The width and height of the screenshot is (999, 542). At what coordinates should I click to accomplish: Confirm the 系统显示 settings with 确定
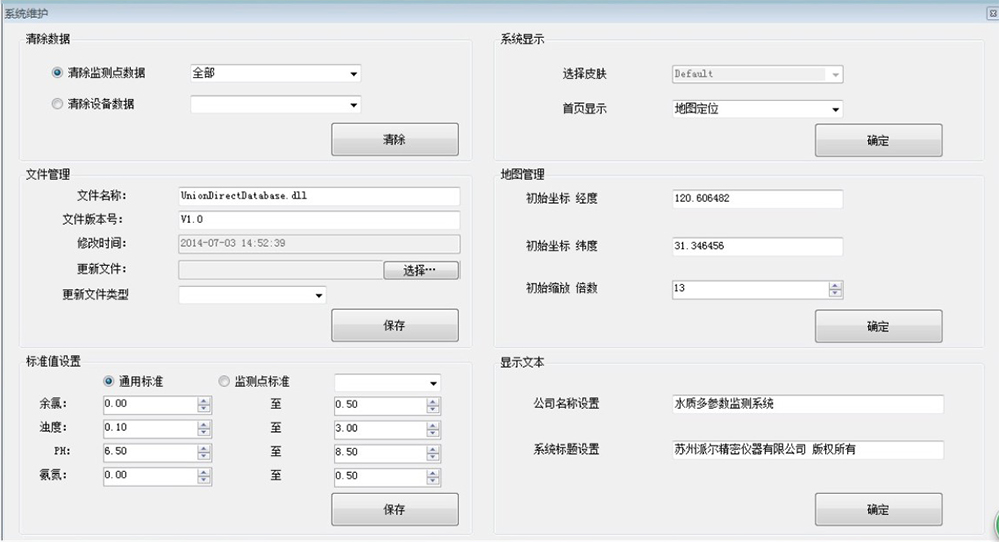[878, 141]
